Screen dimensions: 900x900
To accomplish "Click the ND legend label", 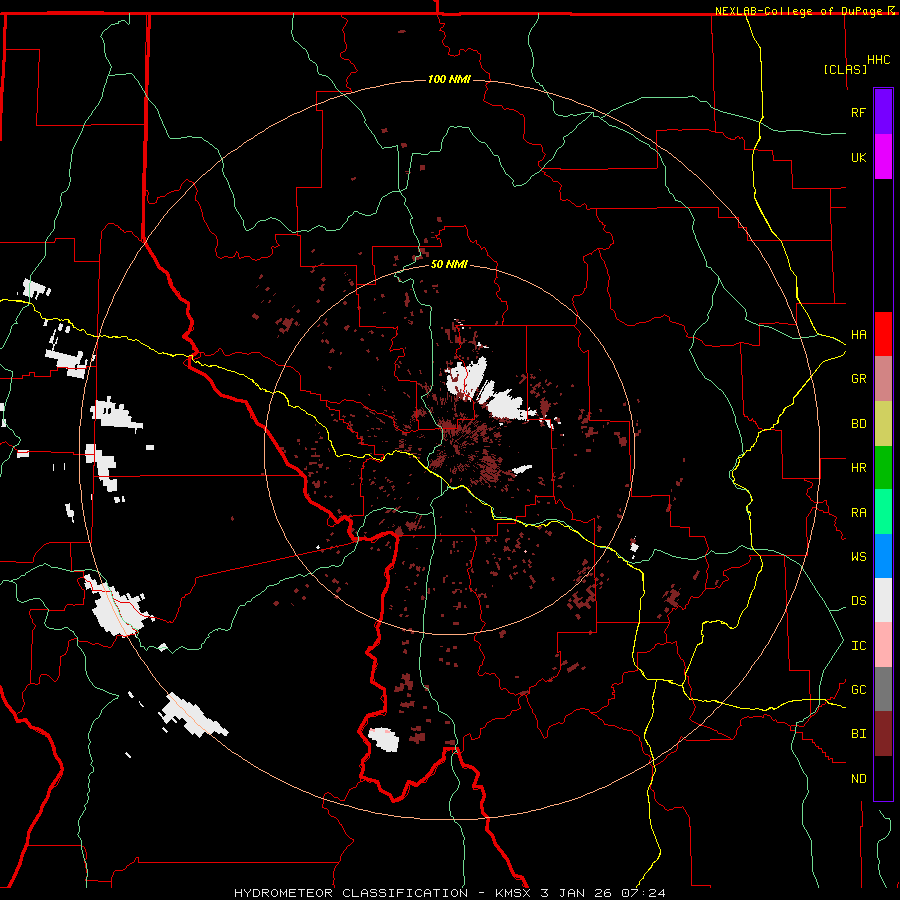I will tap(858, 779).
